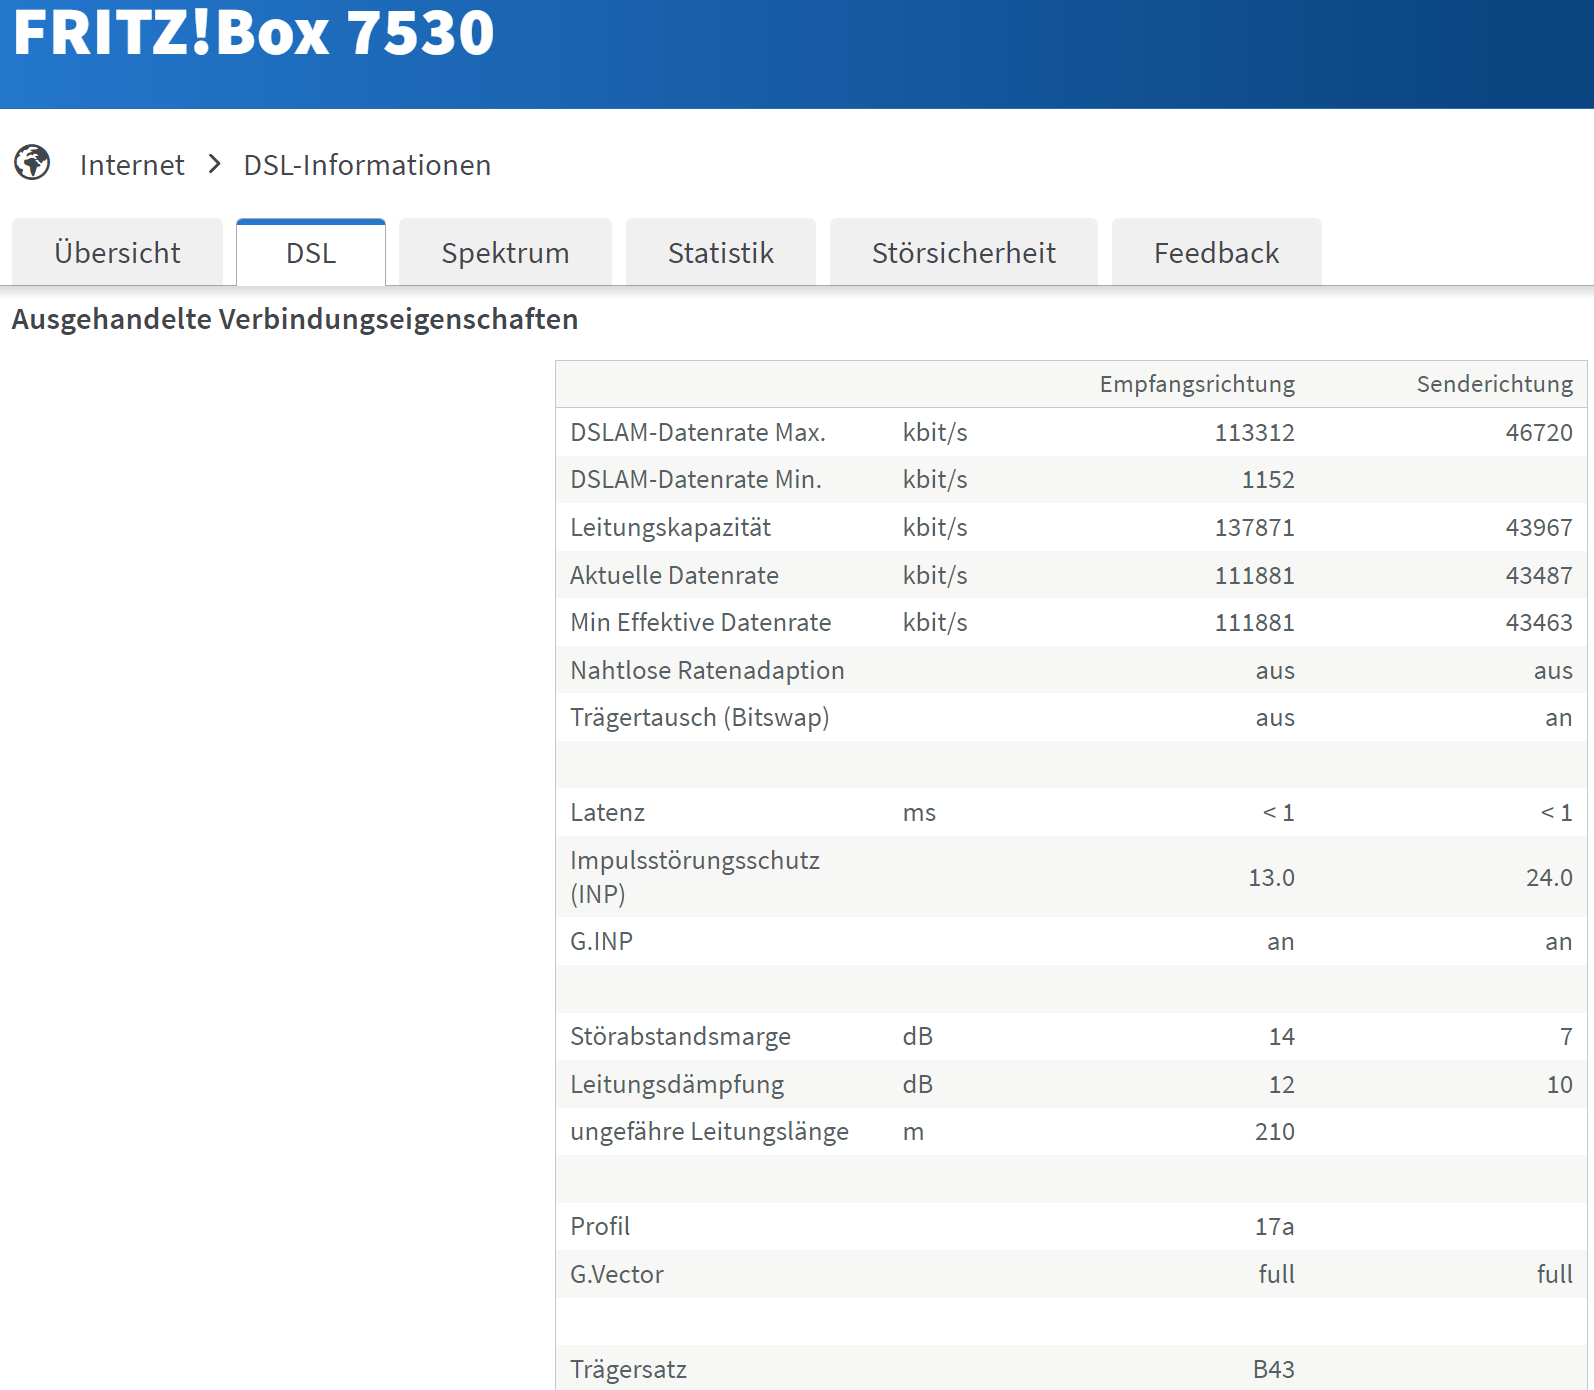Open the Spektrum tab

(x=505, y=252)
